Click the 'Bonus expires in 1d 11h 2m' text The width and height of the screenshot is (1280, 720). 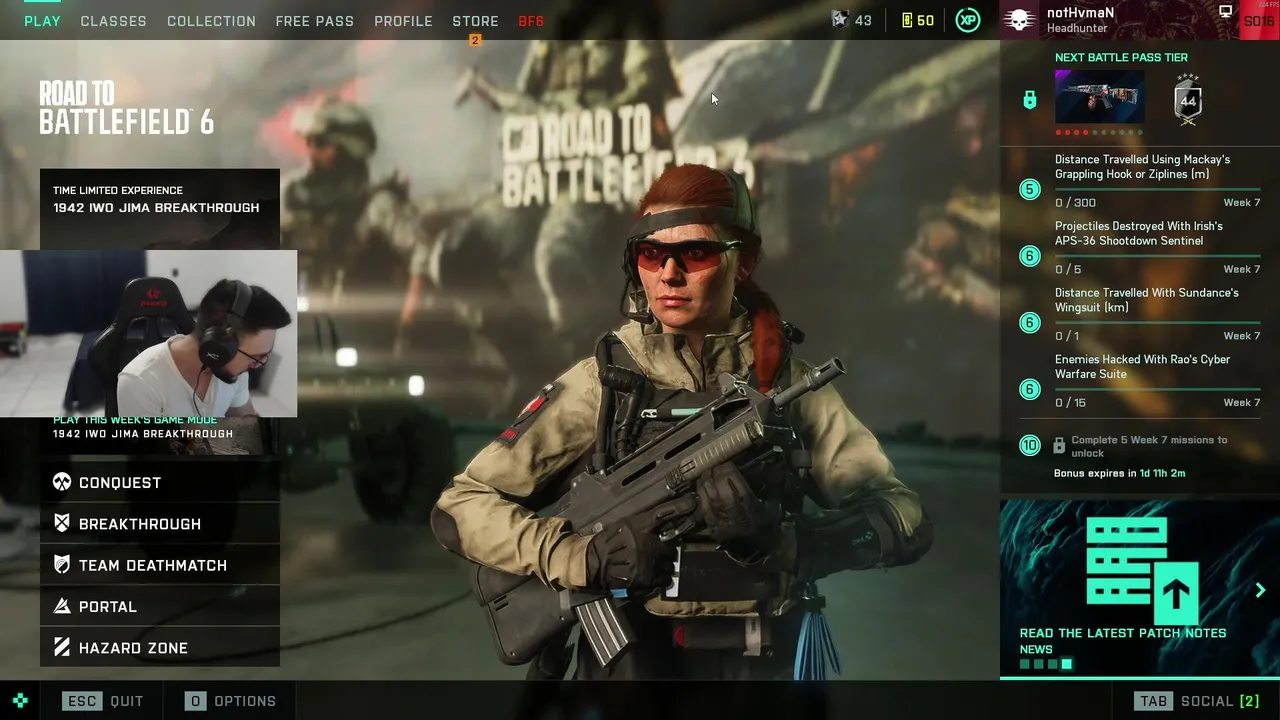click(1119, 473)
